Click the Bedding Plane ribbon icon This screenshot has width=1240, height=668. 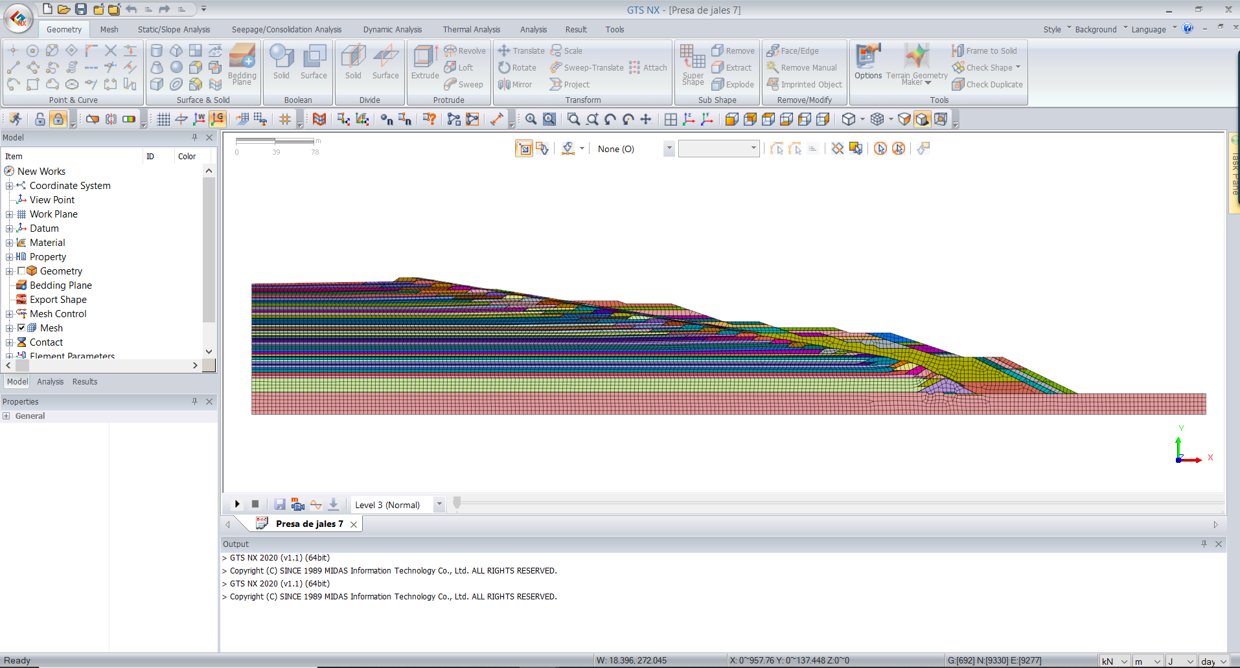click(x=242, y=63)
